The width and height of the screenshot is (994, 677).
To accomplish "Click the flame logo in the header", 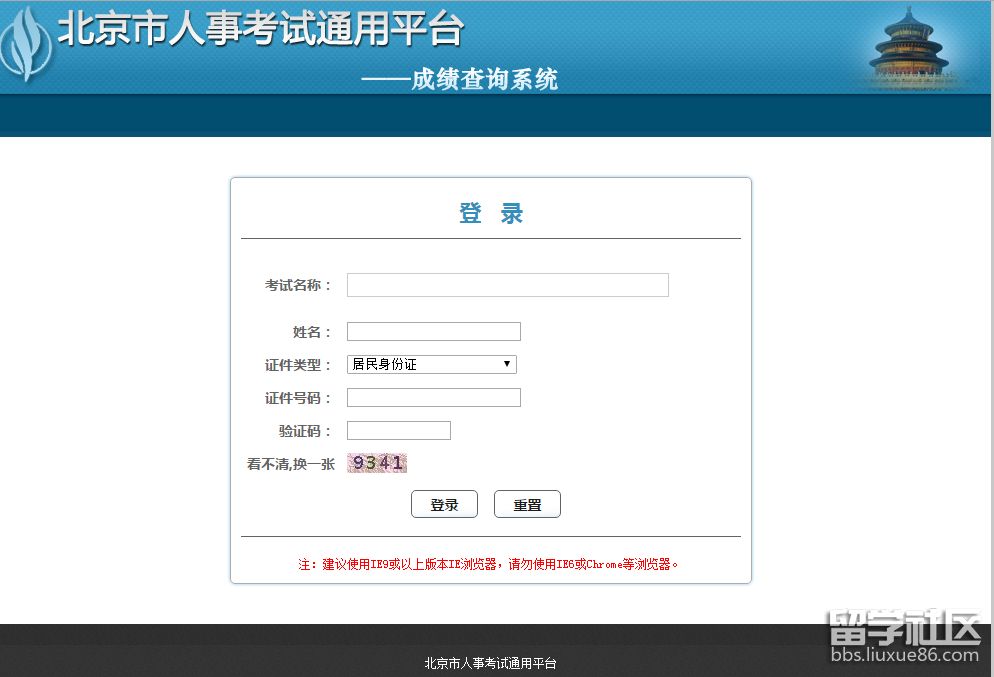I will click(24, 45).
